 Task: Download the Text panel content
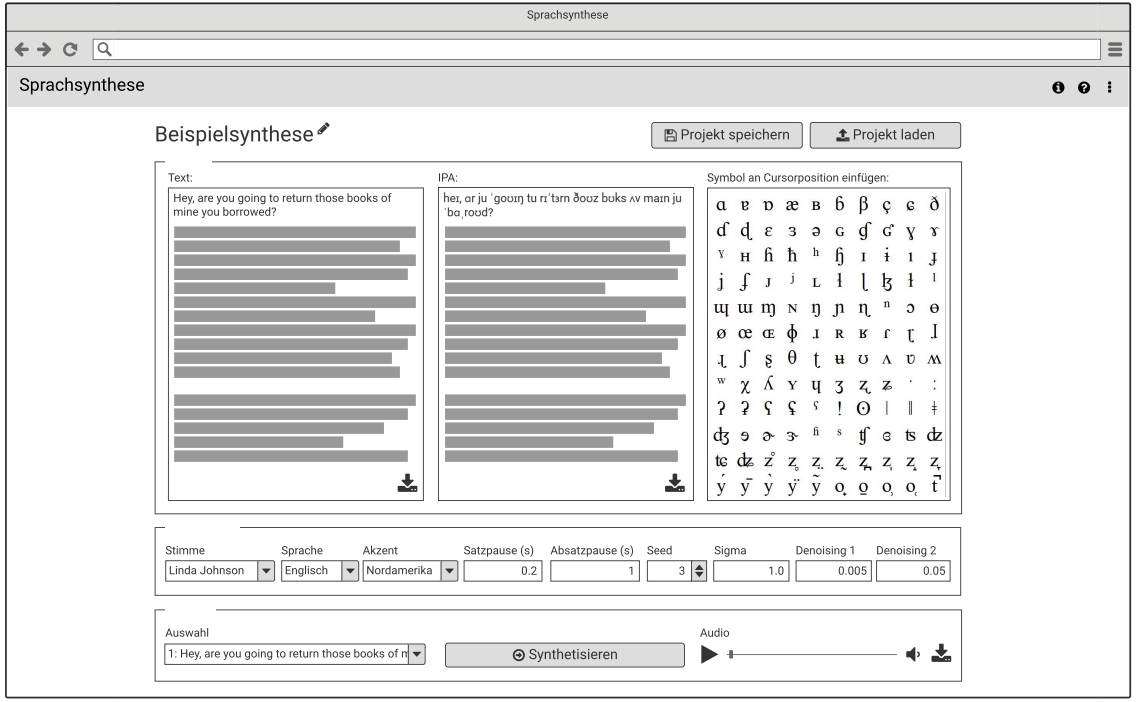(407, 483)
